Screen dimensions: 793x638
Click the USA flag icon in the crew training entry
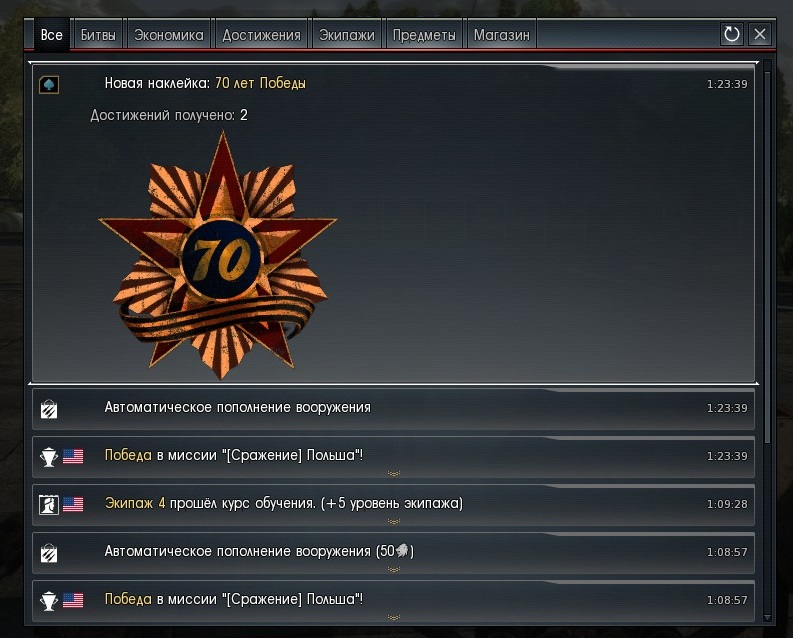click(x=73, y=504)
